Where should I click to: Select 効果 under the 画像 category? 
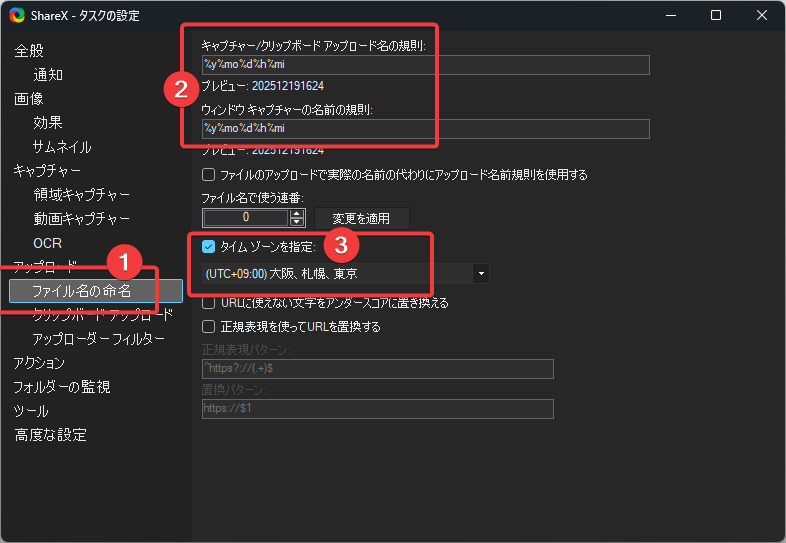tap(48, 123)
